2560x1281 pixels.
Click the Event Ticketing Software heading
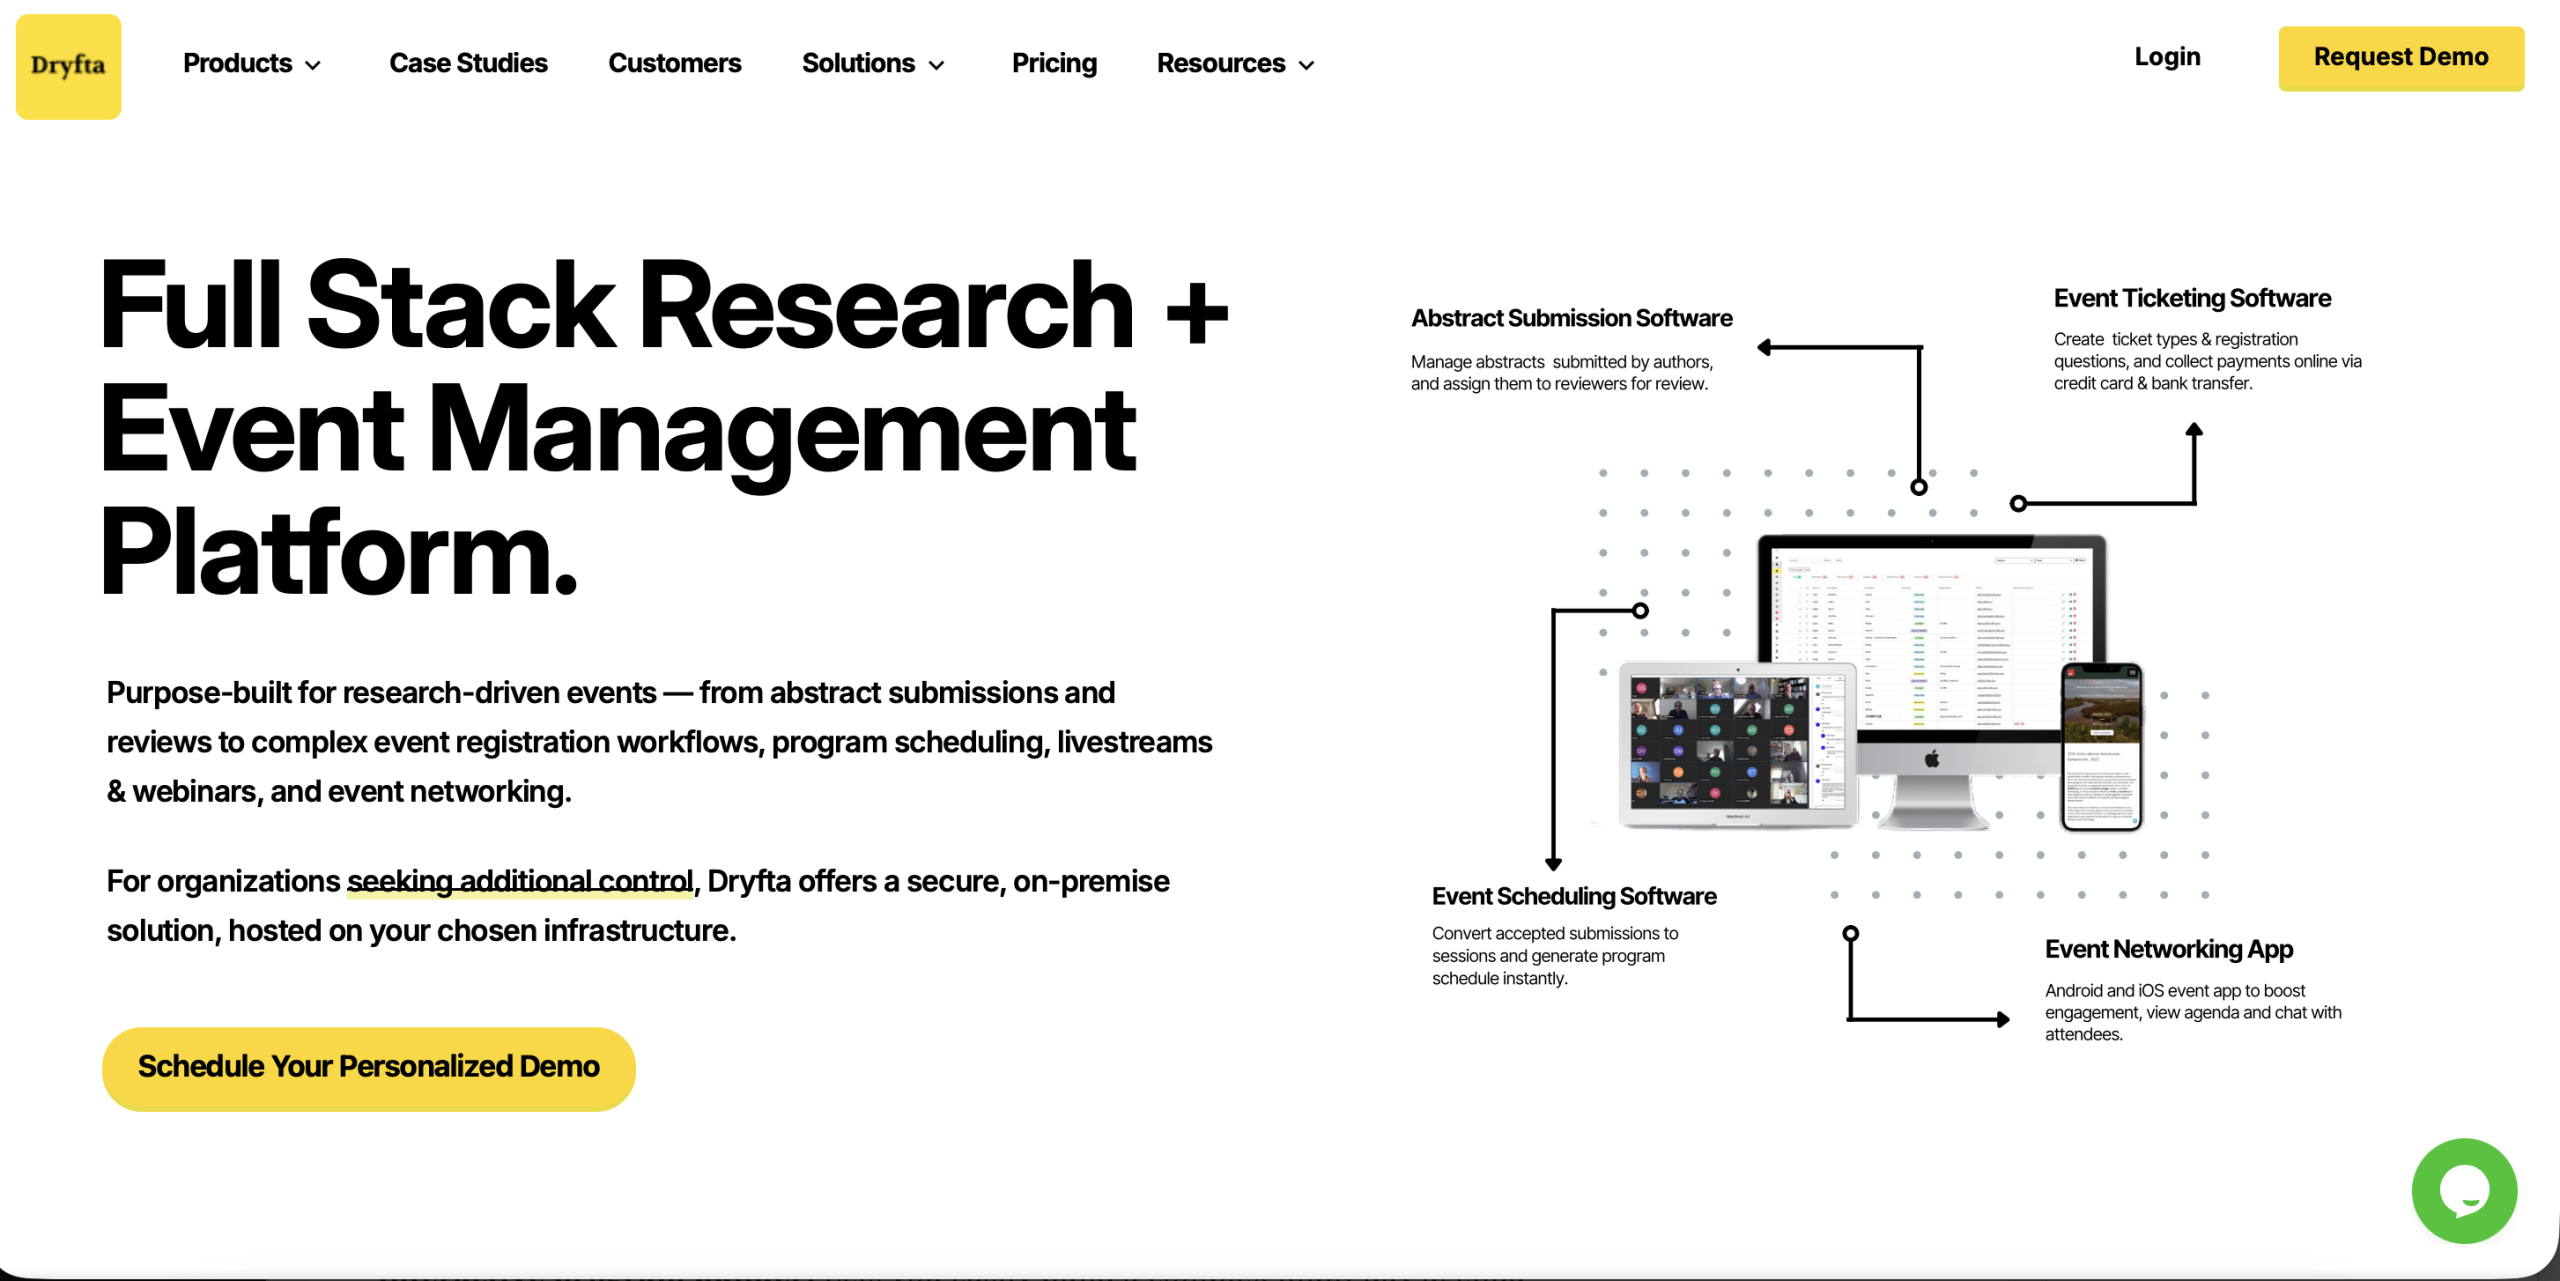(2191, 298)
